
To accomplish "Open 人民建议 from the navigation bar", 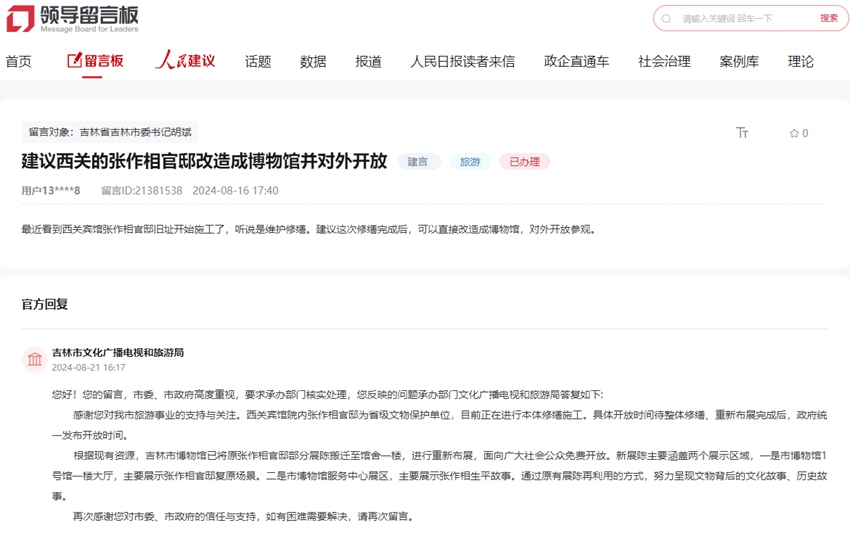I will click(185, 61).
